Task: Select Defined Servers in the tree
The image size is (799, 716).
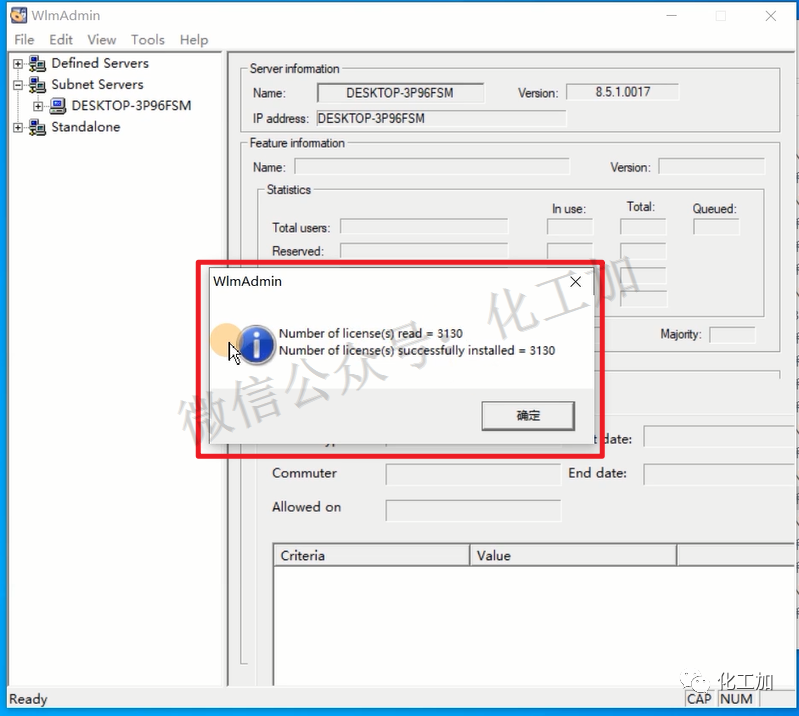Action: pyautogui.click(x=100, y=63)
